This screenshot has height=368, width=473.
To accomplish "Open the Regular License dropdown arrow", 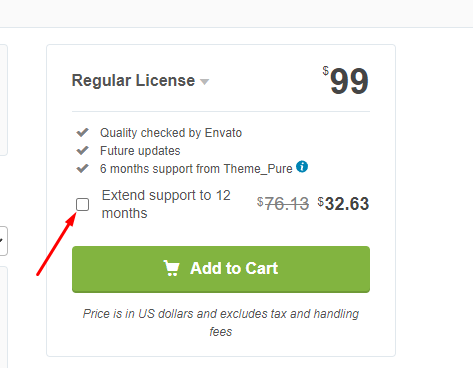I will (204, 81).
